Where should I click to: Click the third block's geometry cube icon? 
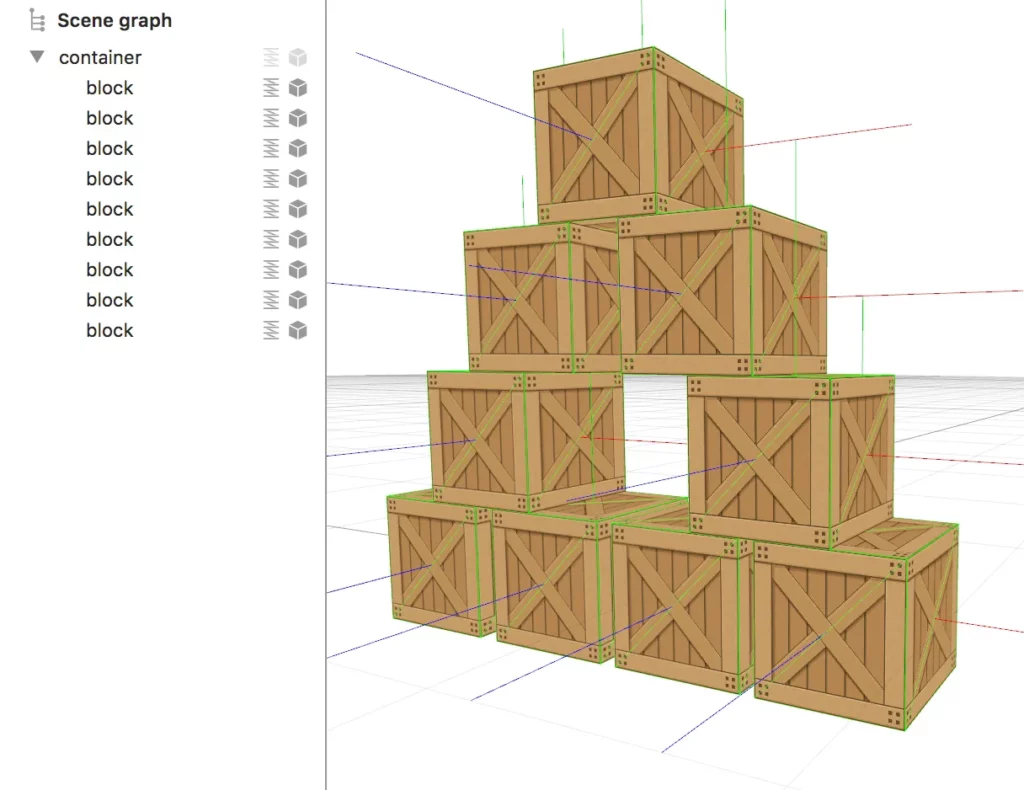(x=298, y=148)
